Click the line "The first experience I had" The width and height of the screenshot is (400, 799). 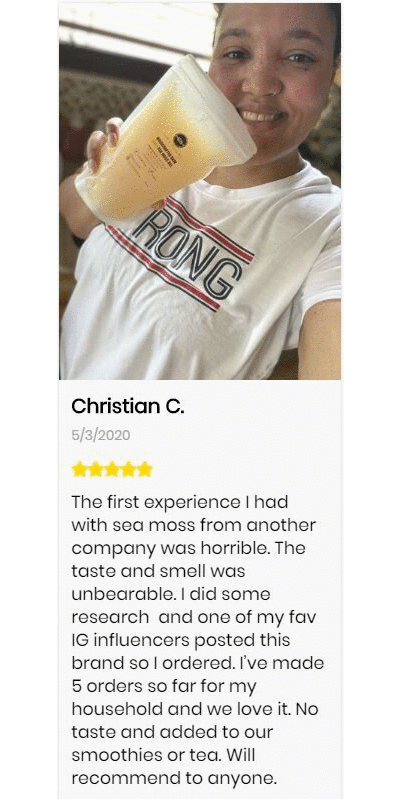tap(180, 502)
